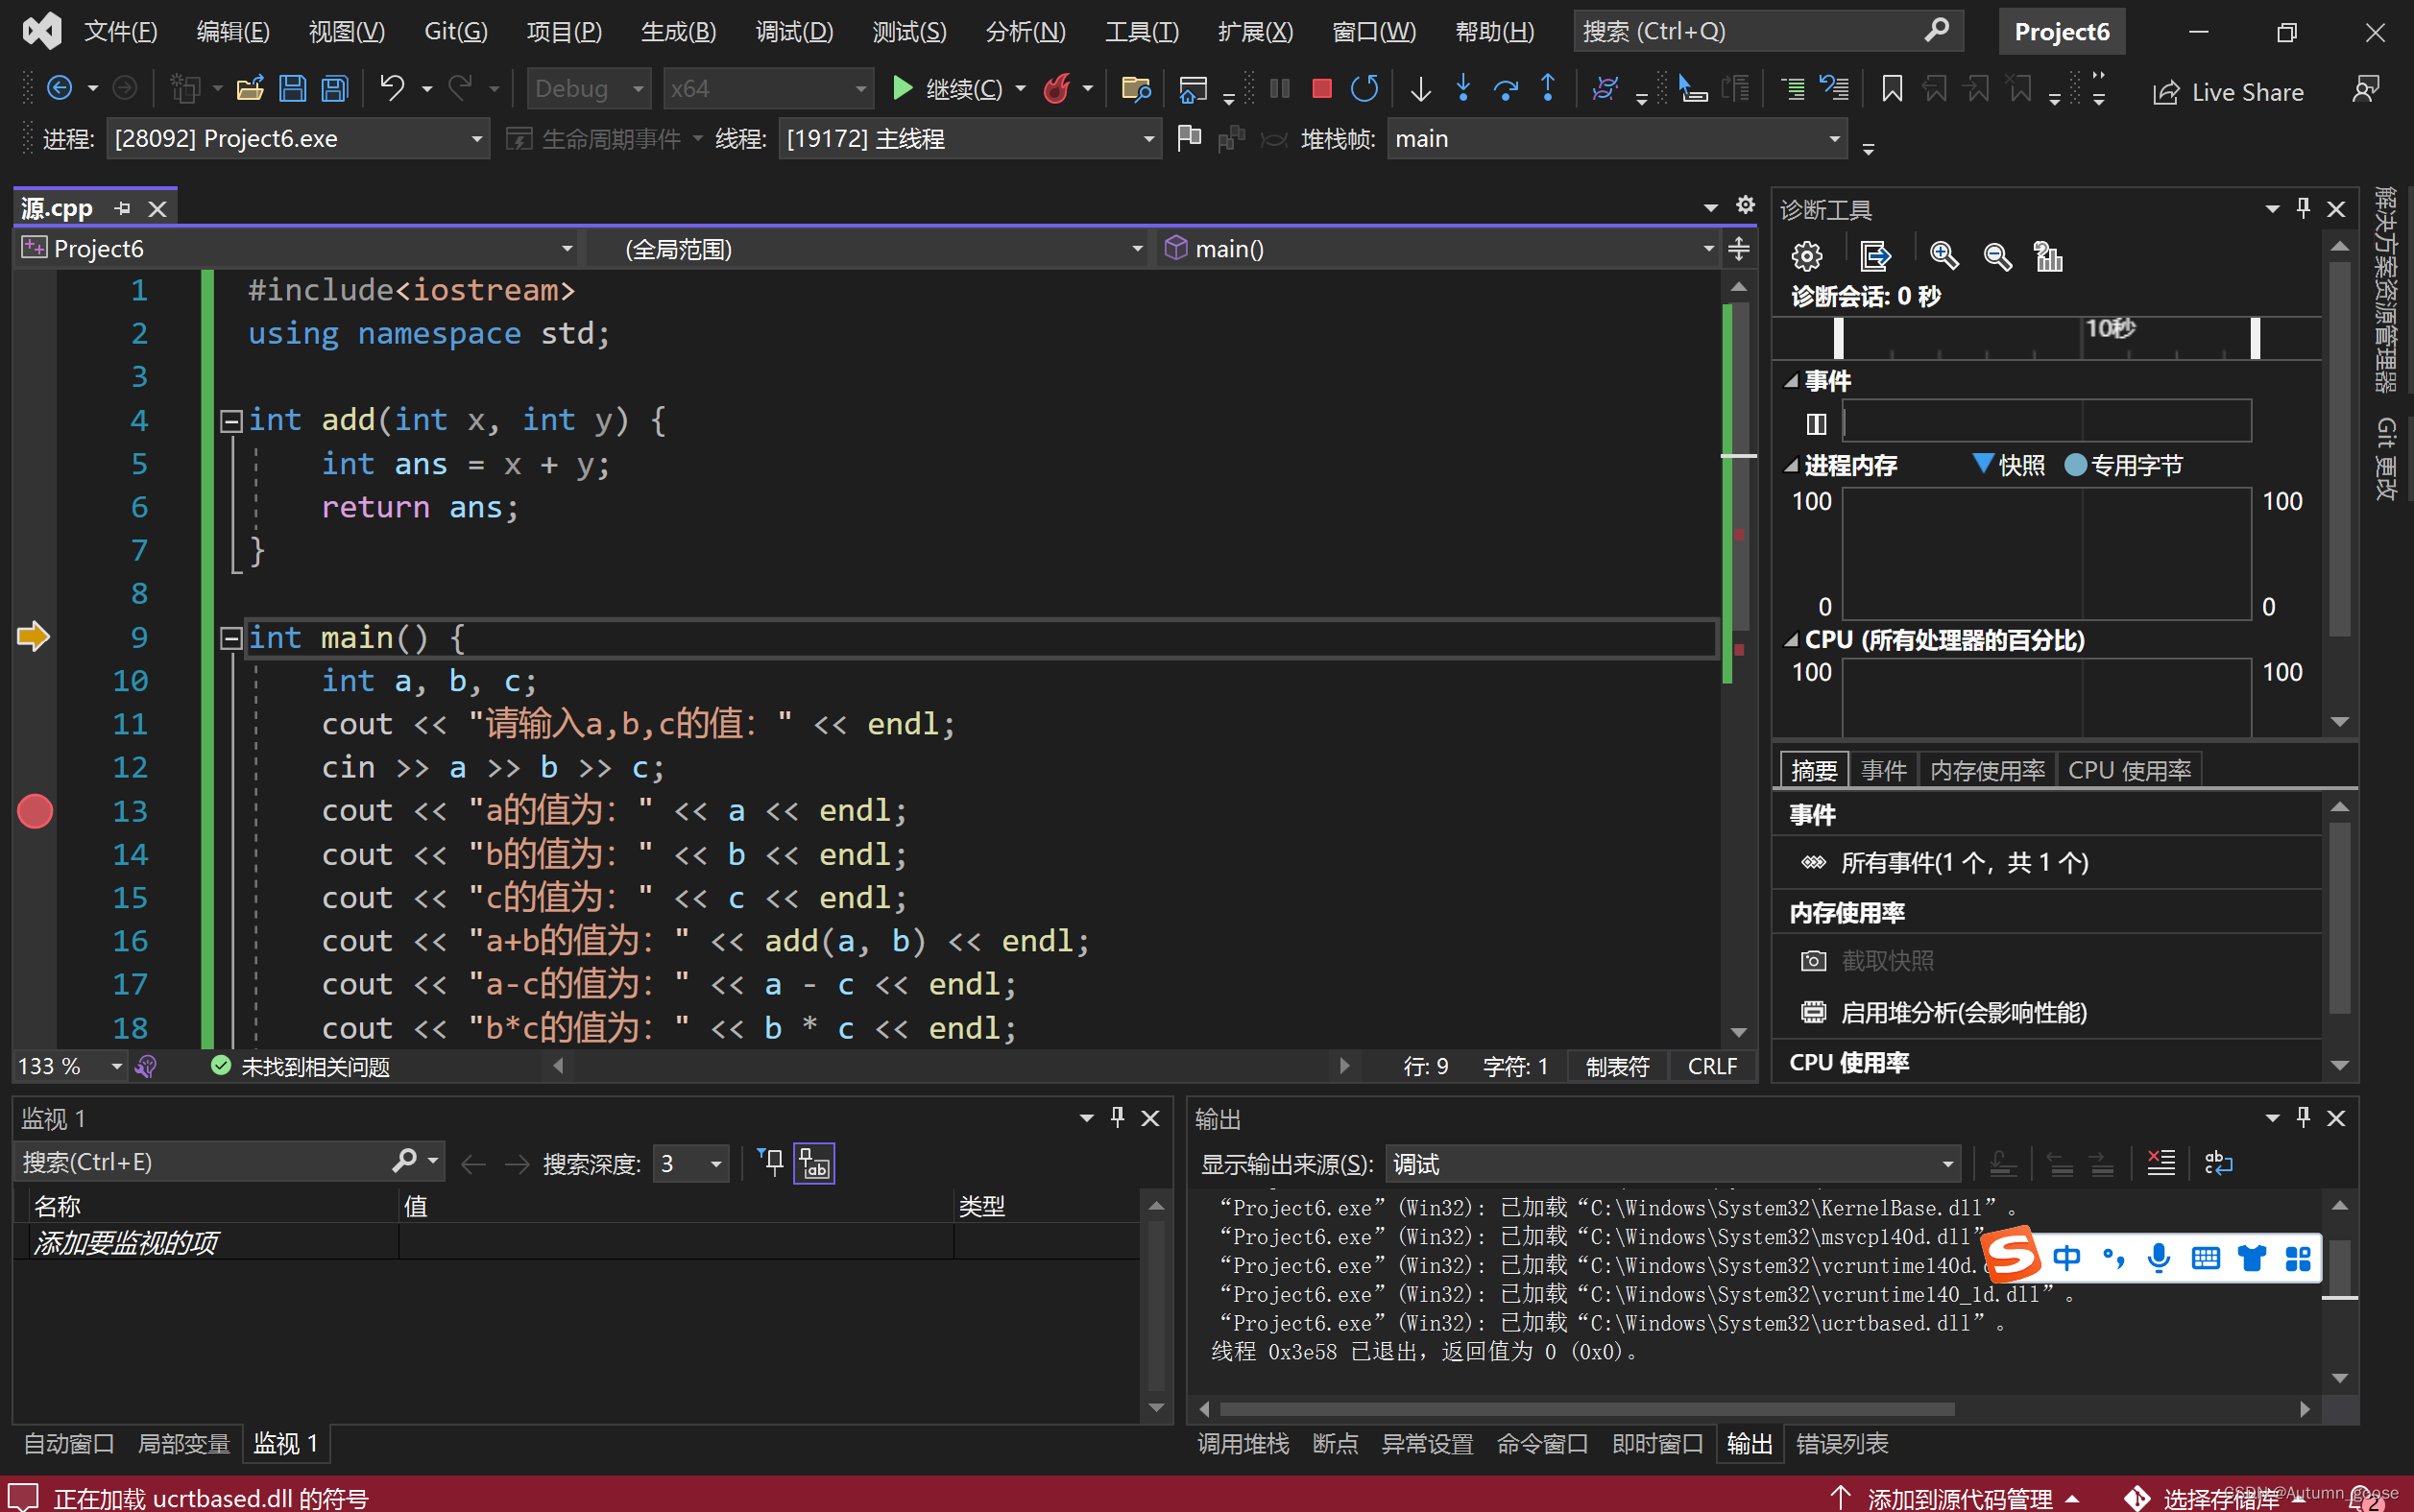
Task: Click the Save All toolbar icon
Action: [x=335, y=89]
